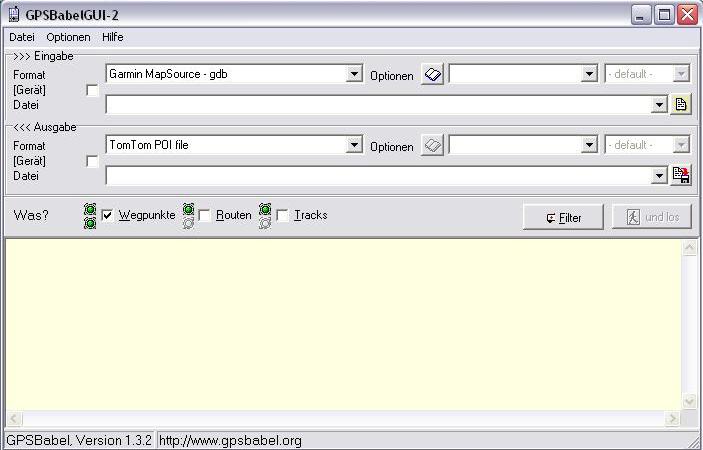Open the Datei menu

click(21, 37)
